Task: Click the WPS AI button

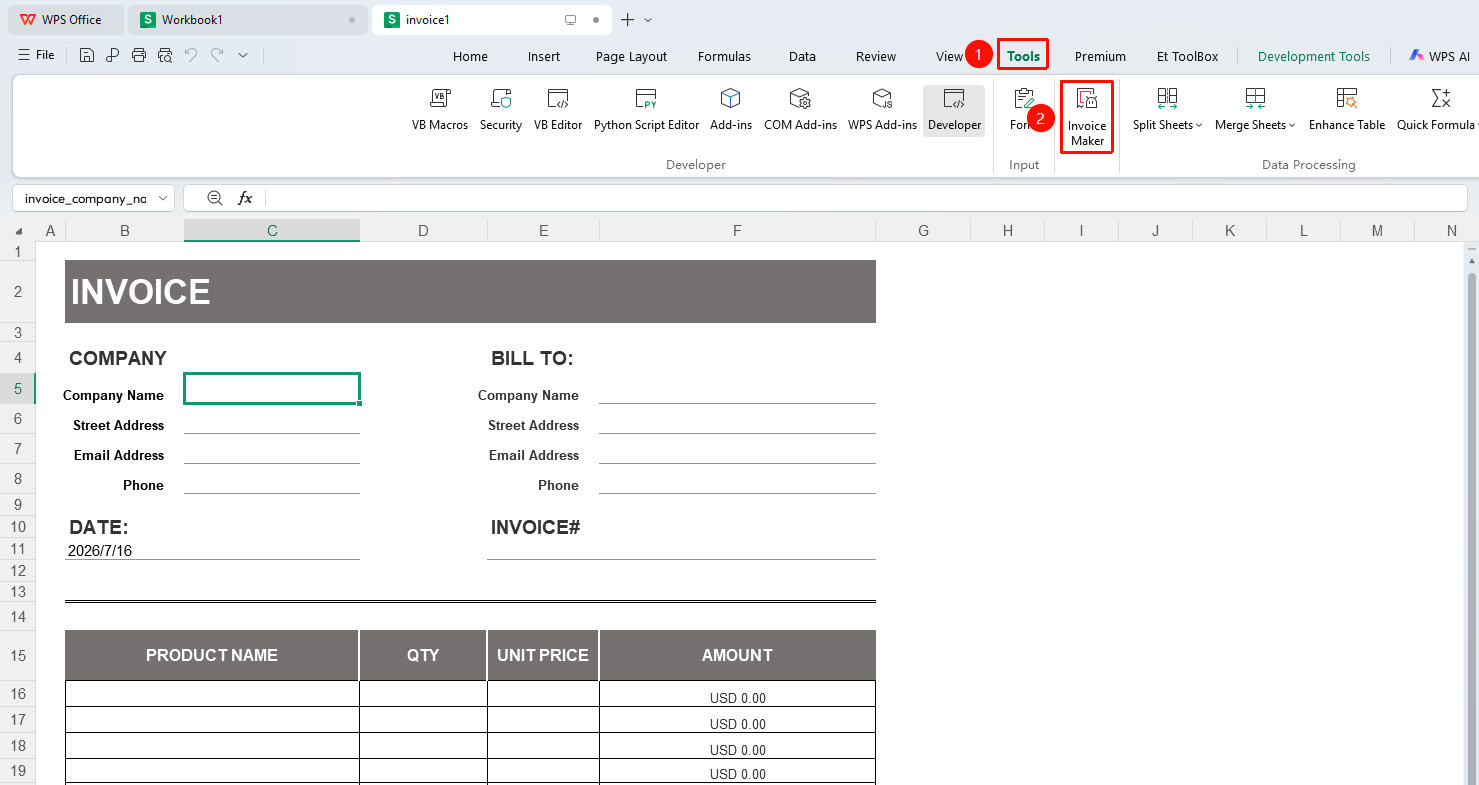Action: coord(1440,56)
